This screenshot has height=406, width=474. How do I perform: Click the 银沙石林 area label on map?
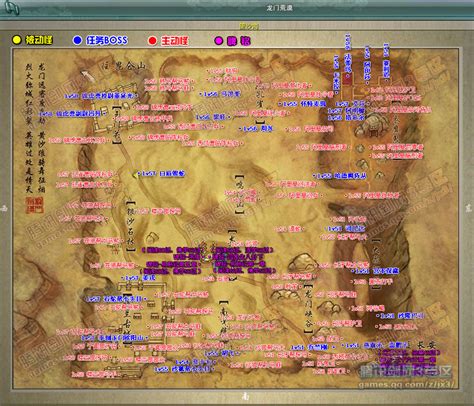pos(130,226)
